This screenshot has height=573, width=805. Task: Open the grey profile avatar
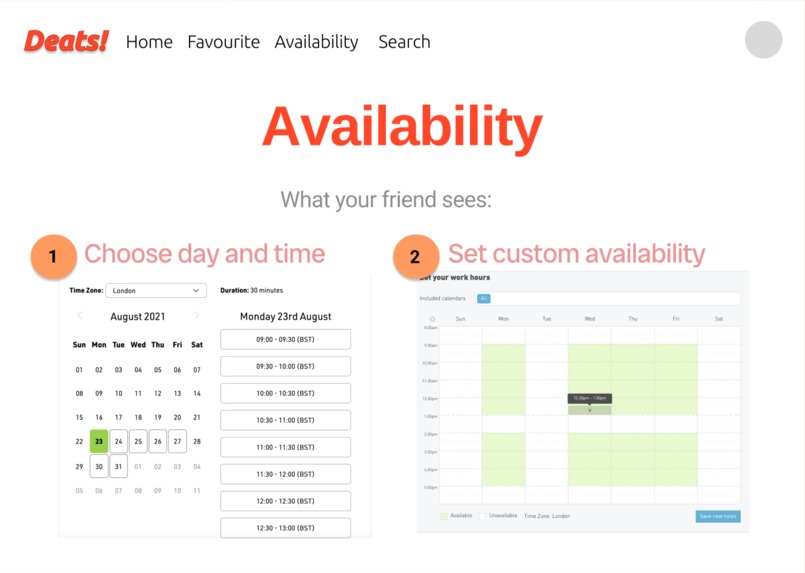763,40
